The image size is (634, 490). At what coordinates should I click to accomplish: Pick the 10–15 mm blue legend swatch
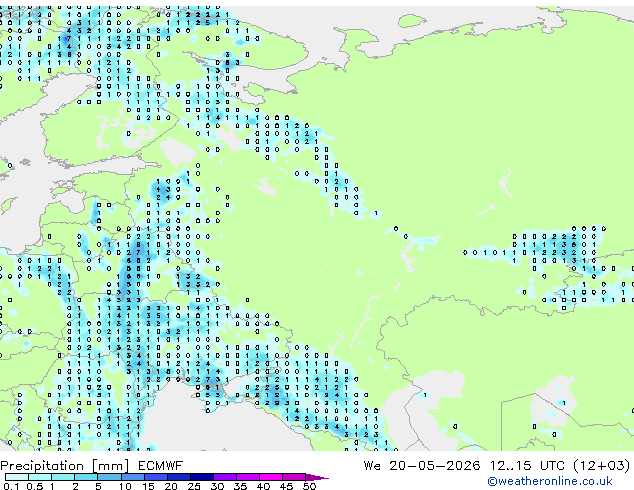[132, 477]
